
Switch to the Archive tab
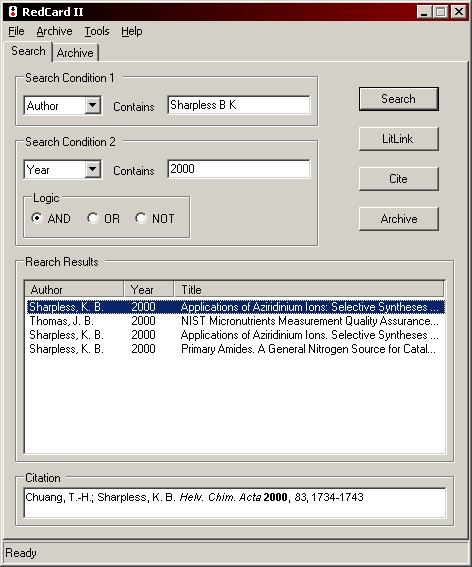click(x=75, y=53)
